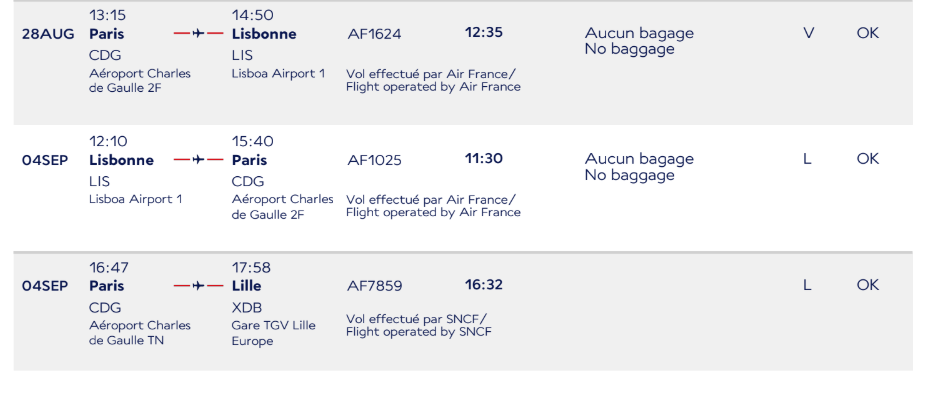
Task: Select flight number AF1025
Action: click(x=374, y=160)
